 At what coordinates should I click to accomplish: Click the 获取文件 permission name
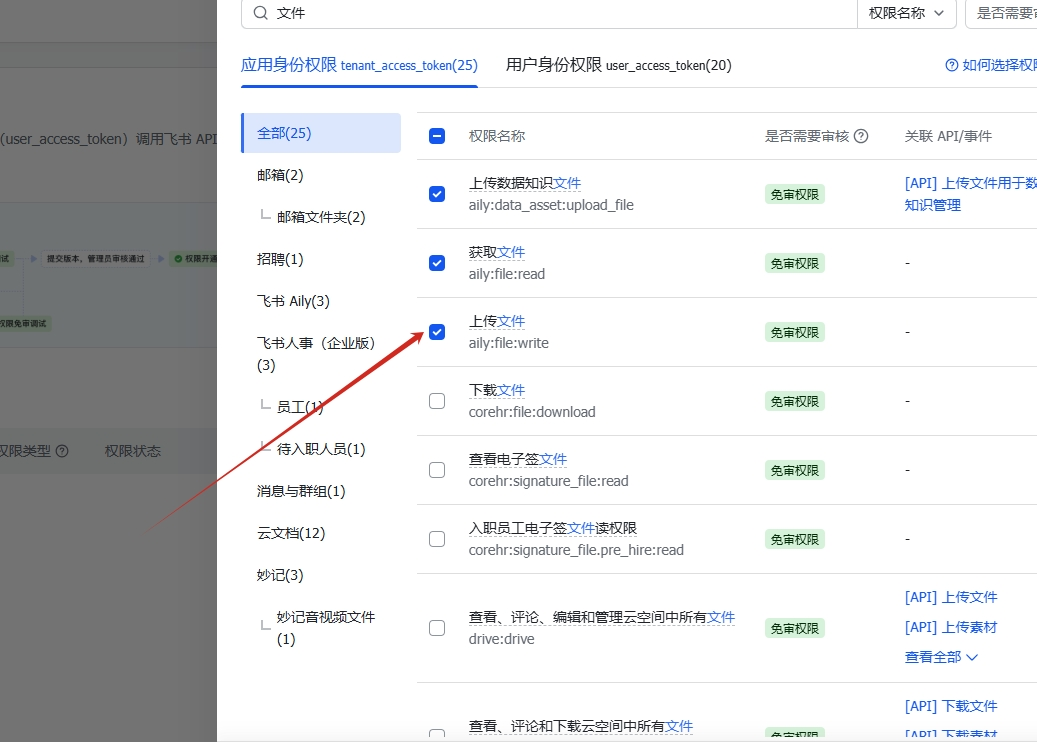tap(497, 252)
